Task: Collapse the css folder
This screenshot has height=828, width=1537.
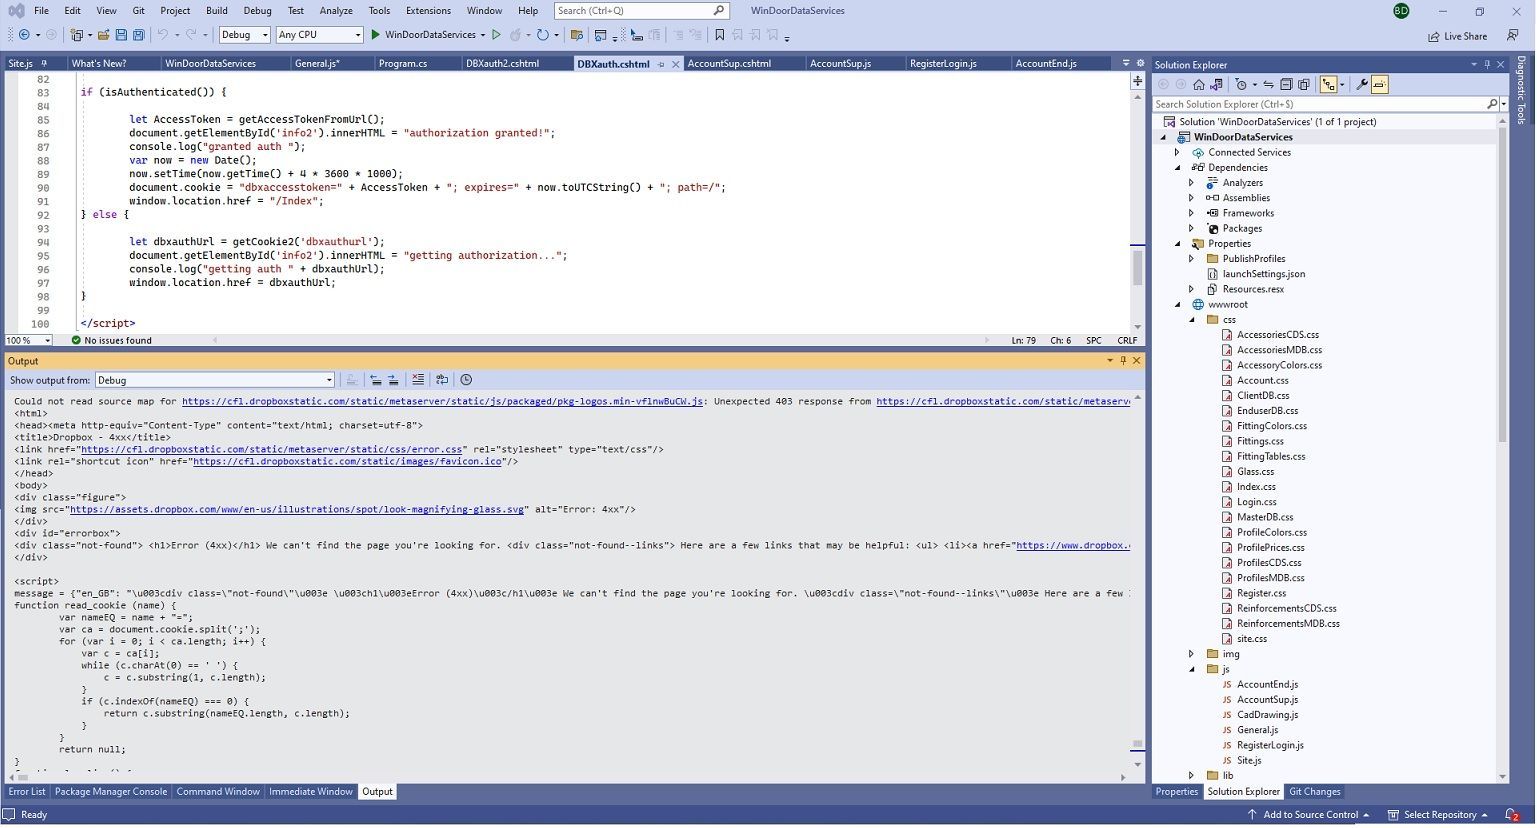Action: click(x=1191, y=320)
